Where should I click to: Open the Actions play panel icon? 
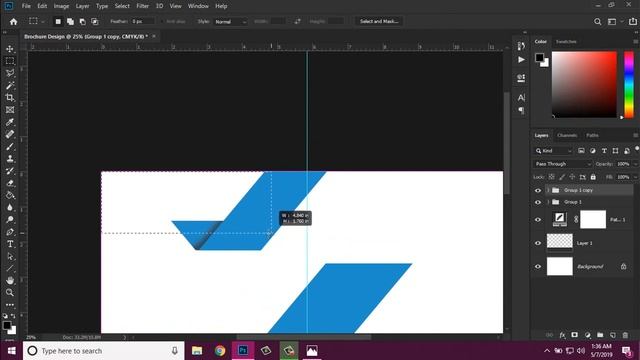coord(521,60)
